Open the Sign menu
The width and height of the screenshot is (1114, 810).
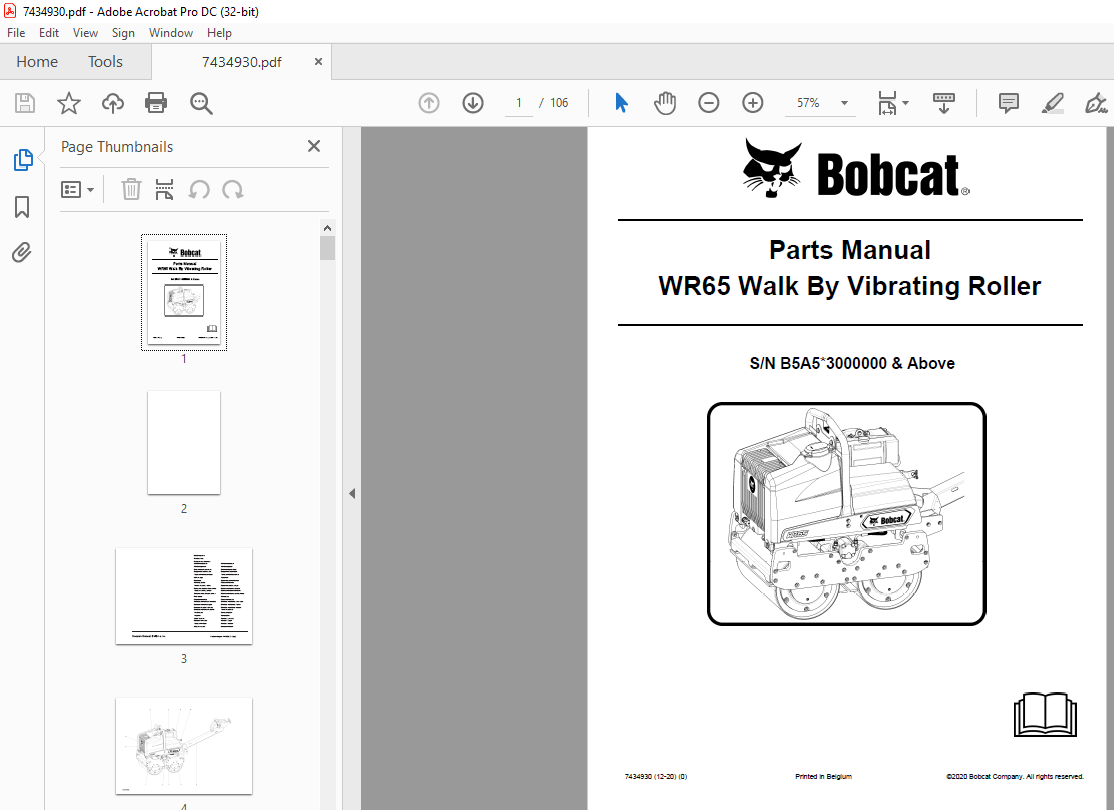123,33
